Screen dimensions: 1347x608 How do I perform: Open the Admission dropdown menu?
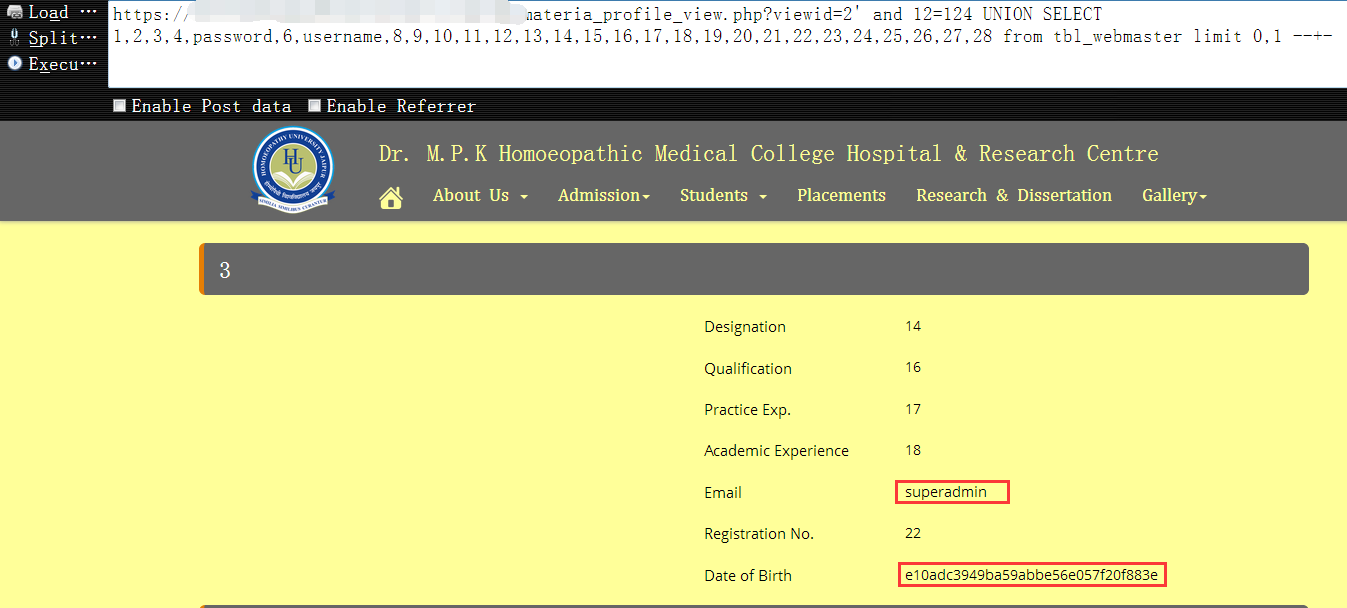click(x=604, y=196)
